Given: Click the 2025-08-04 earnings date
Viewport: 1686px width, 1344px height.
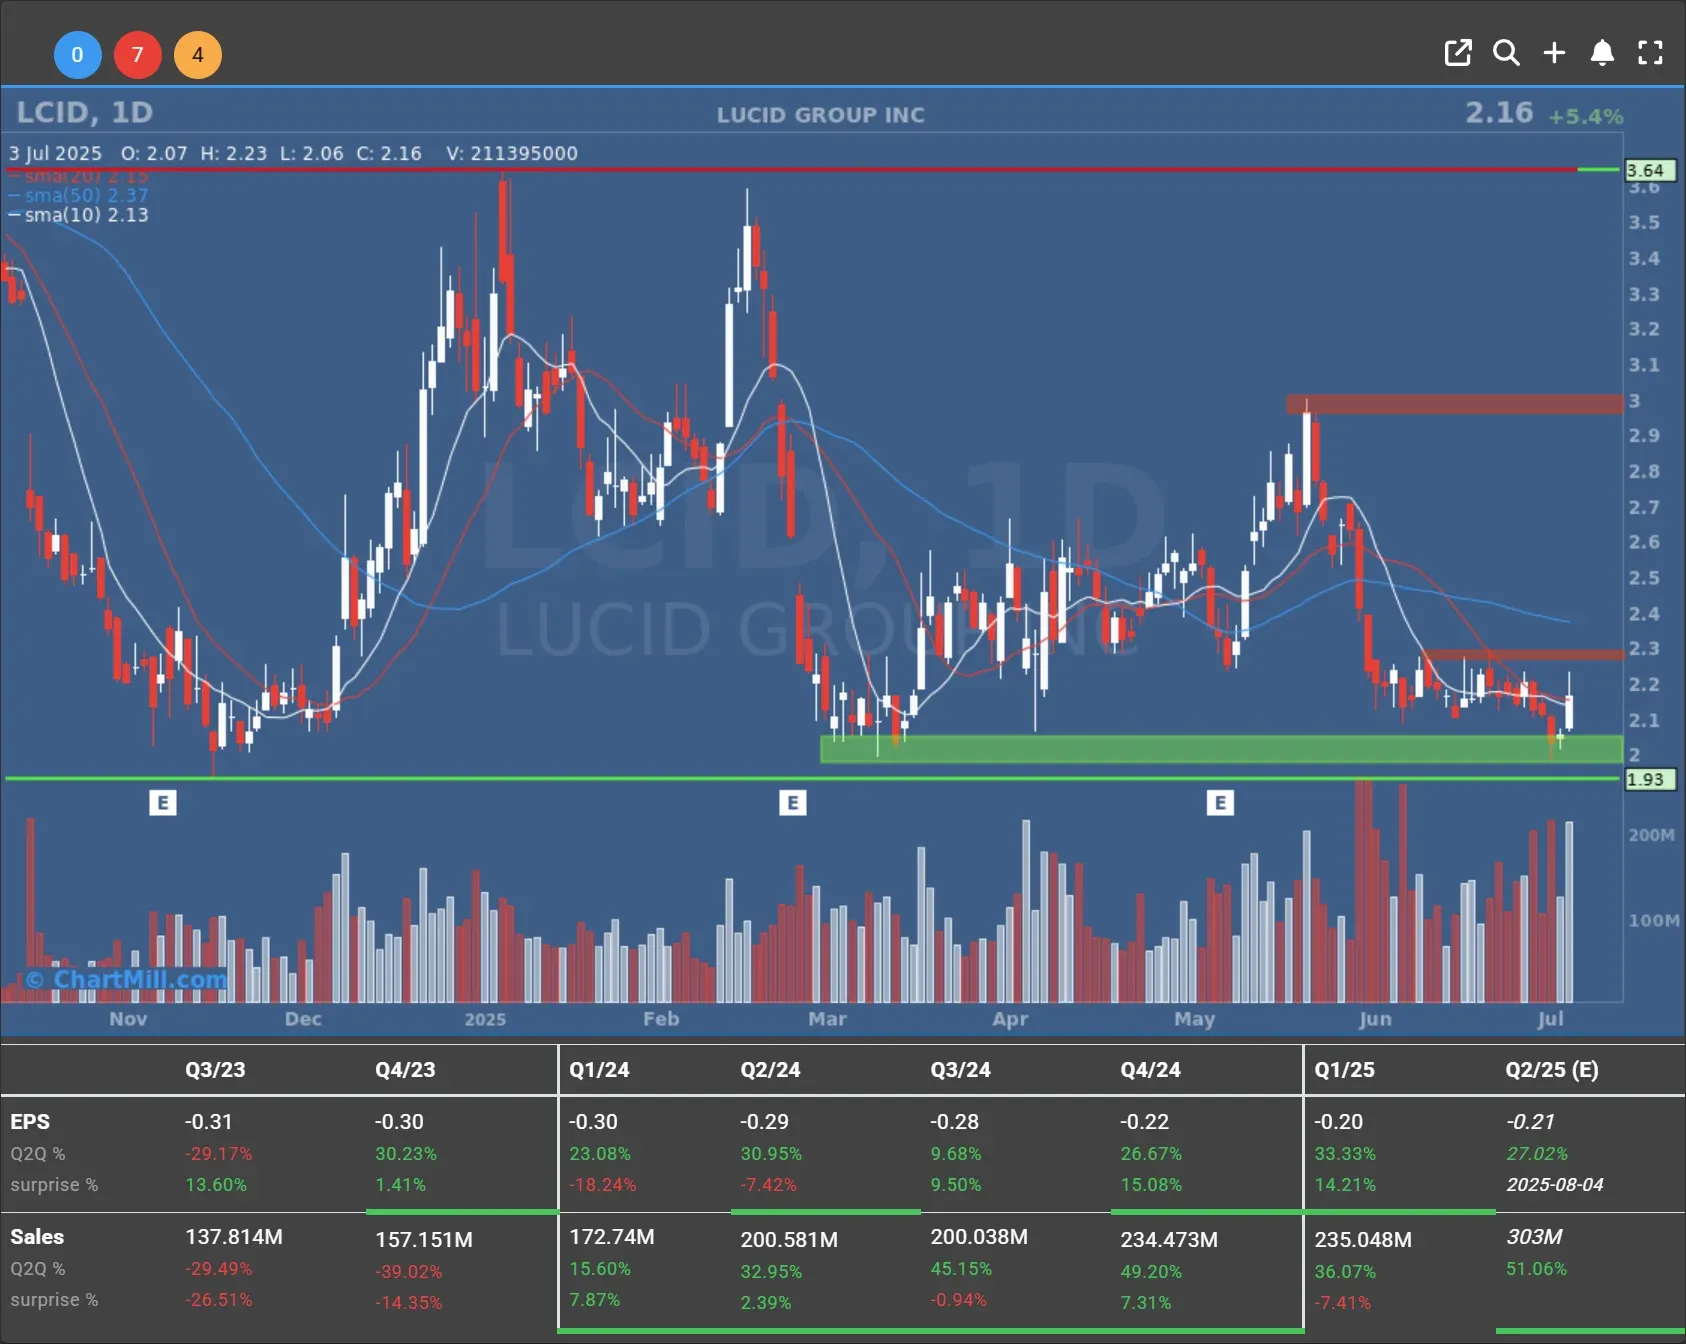Looking at the screenshot, I should point(1555,1185).
